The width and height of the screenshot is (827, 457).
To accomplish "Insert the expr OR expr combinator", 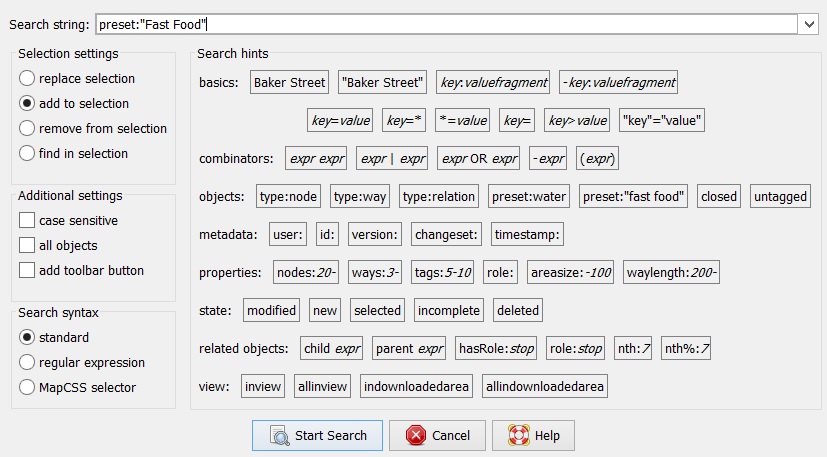I will click(478, 158).
